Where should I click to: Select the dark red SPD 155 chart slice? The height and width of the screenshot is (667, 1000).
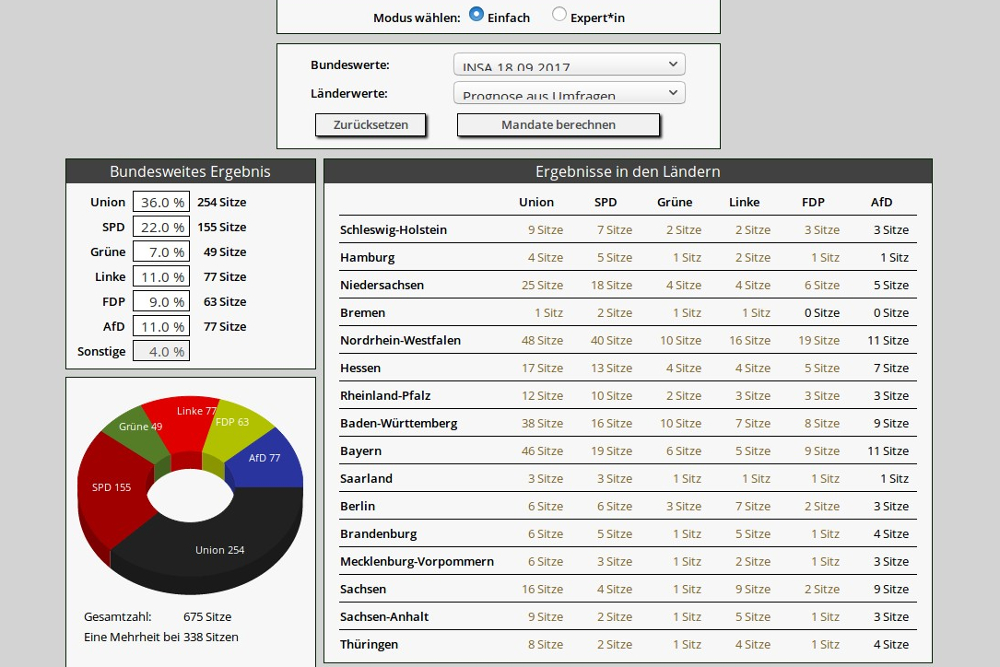pyautogui.click(x=110, y=487)
